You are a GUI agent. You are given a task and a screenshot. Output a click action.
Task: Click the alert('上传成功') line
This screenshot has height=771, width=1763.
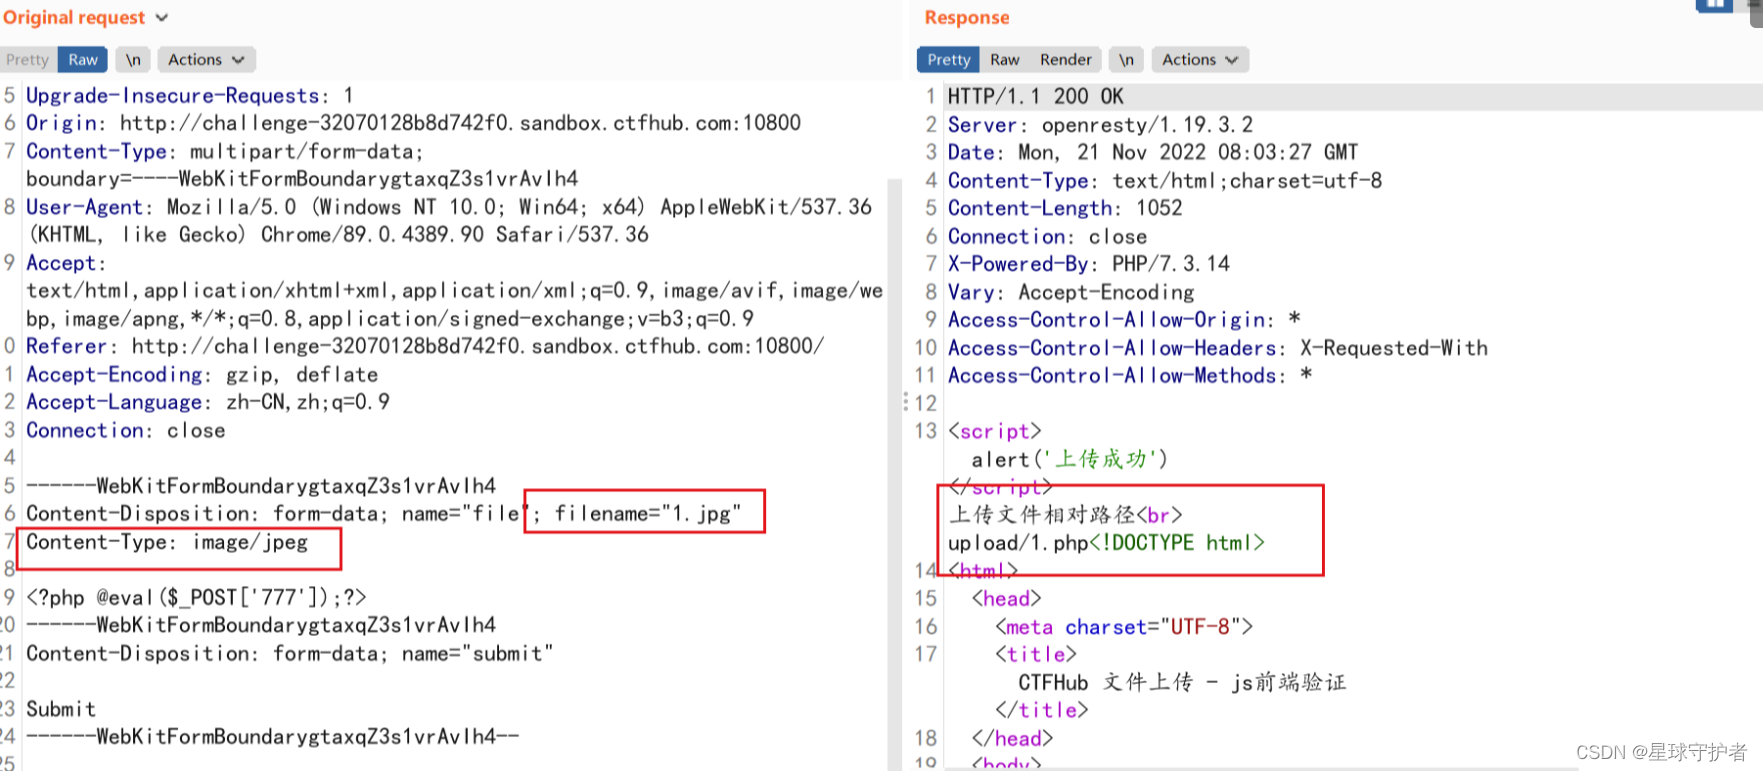tap(1069, 459)
